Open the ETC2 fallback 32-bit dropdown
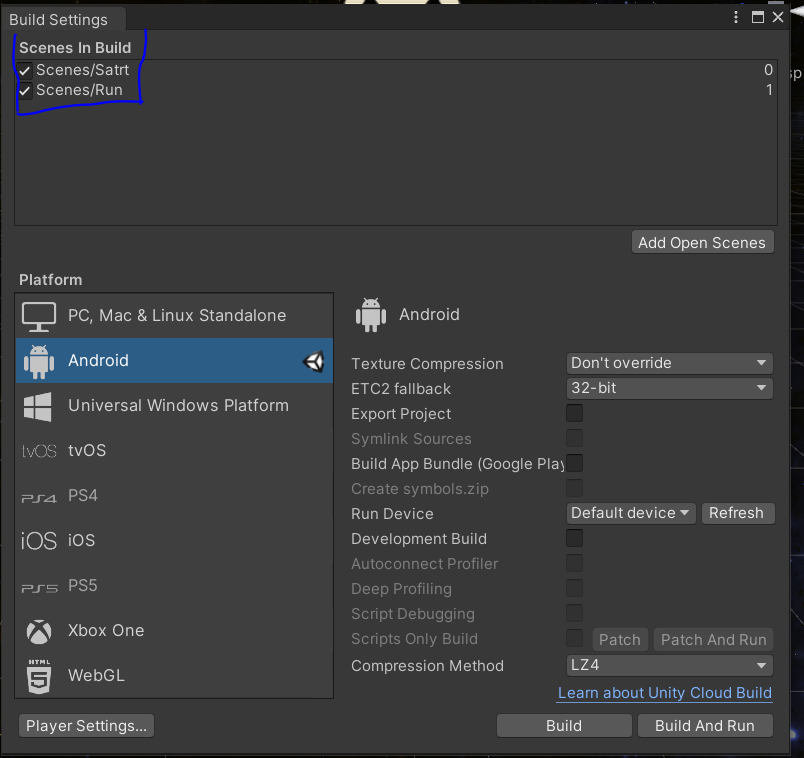 pyautogui.click(x=669, y=388)
